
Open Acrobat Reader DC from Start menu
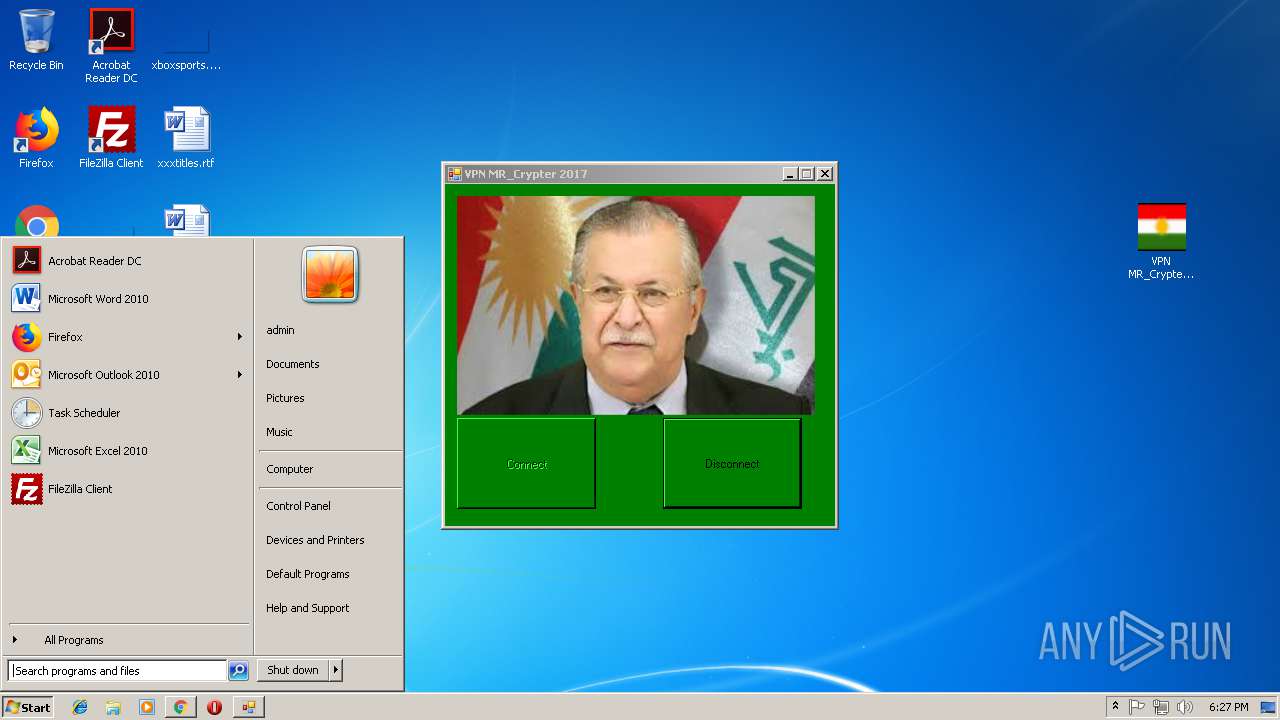tap(128, 261)
